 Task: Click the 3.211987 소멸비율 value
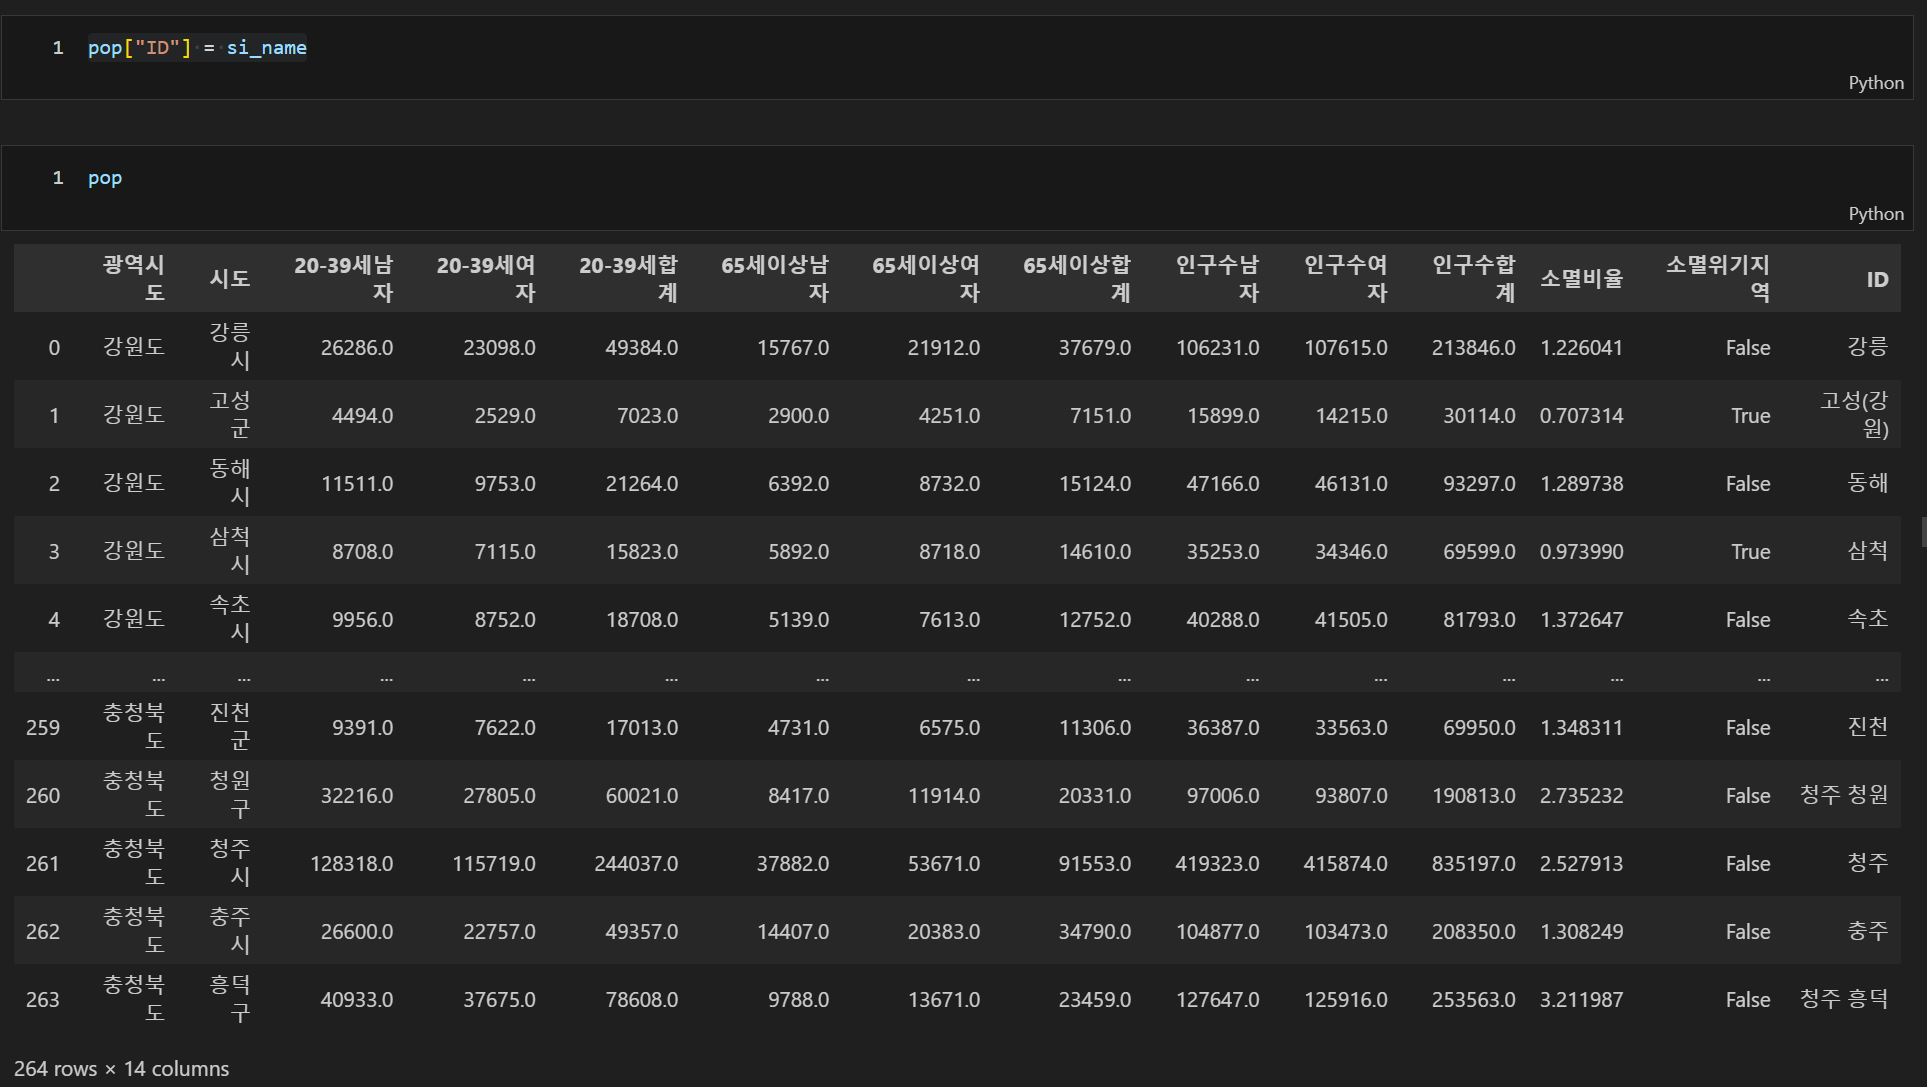pos(1581,1000)
